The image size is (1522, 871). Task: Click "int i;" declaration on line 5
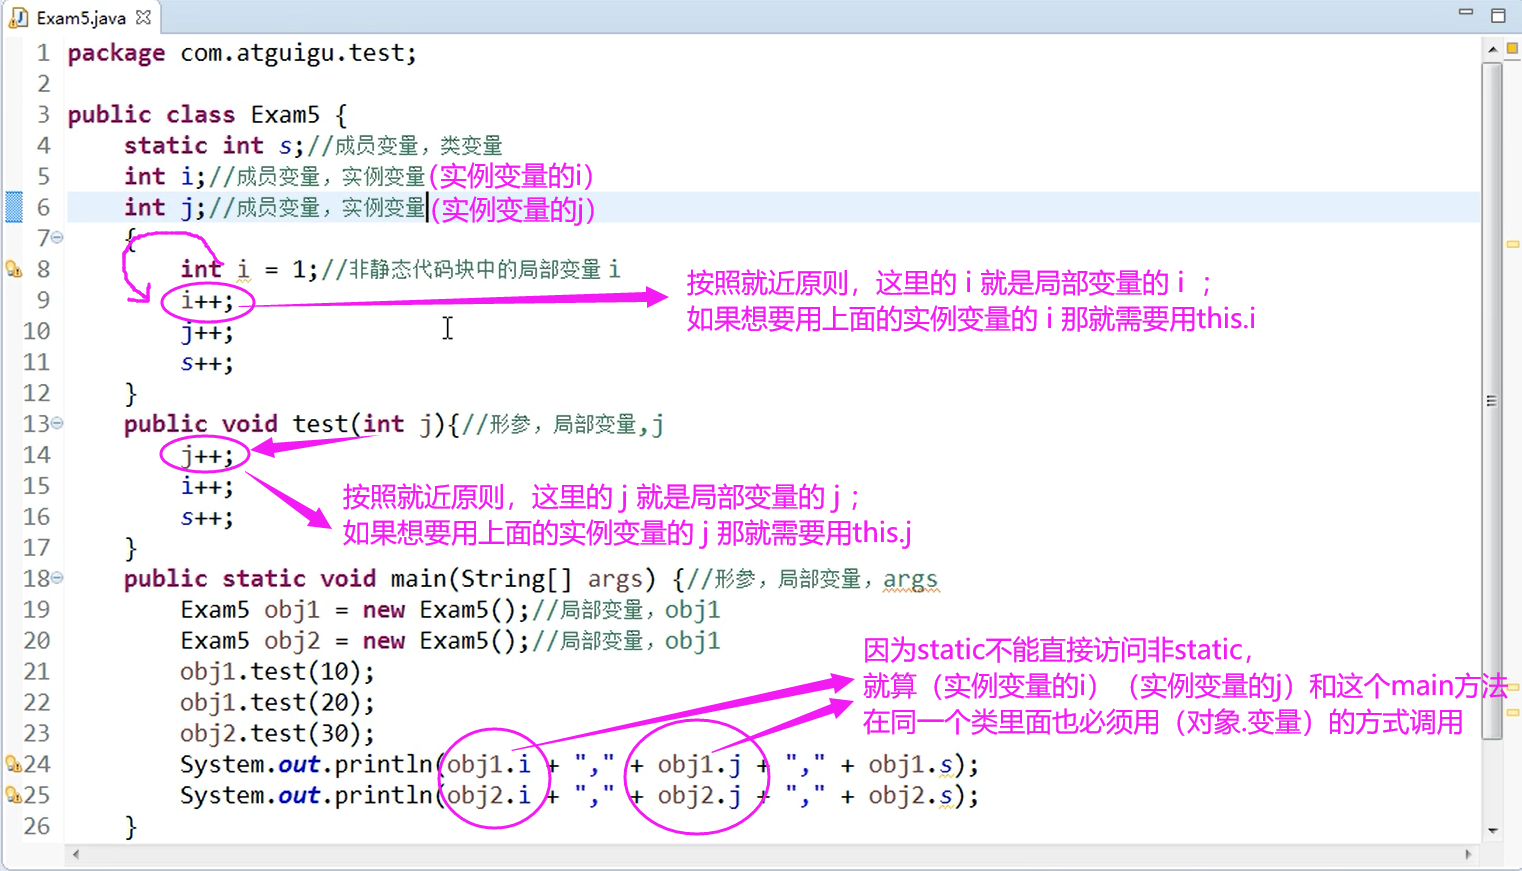(x=165, y=177)
